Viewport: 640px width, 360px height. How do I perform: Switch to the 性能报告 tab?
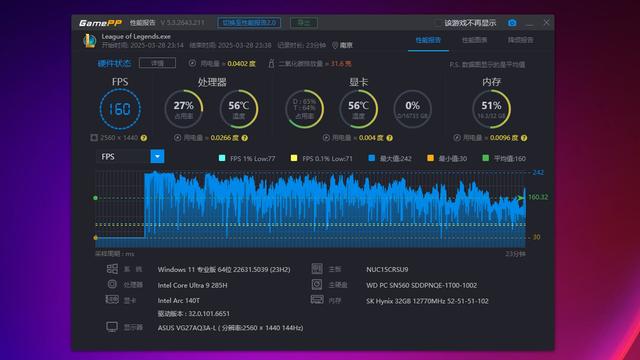coord(428,40)
